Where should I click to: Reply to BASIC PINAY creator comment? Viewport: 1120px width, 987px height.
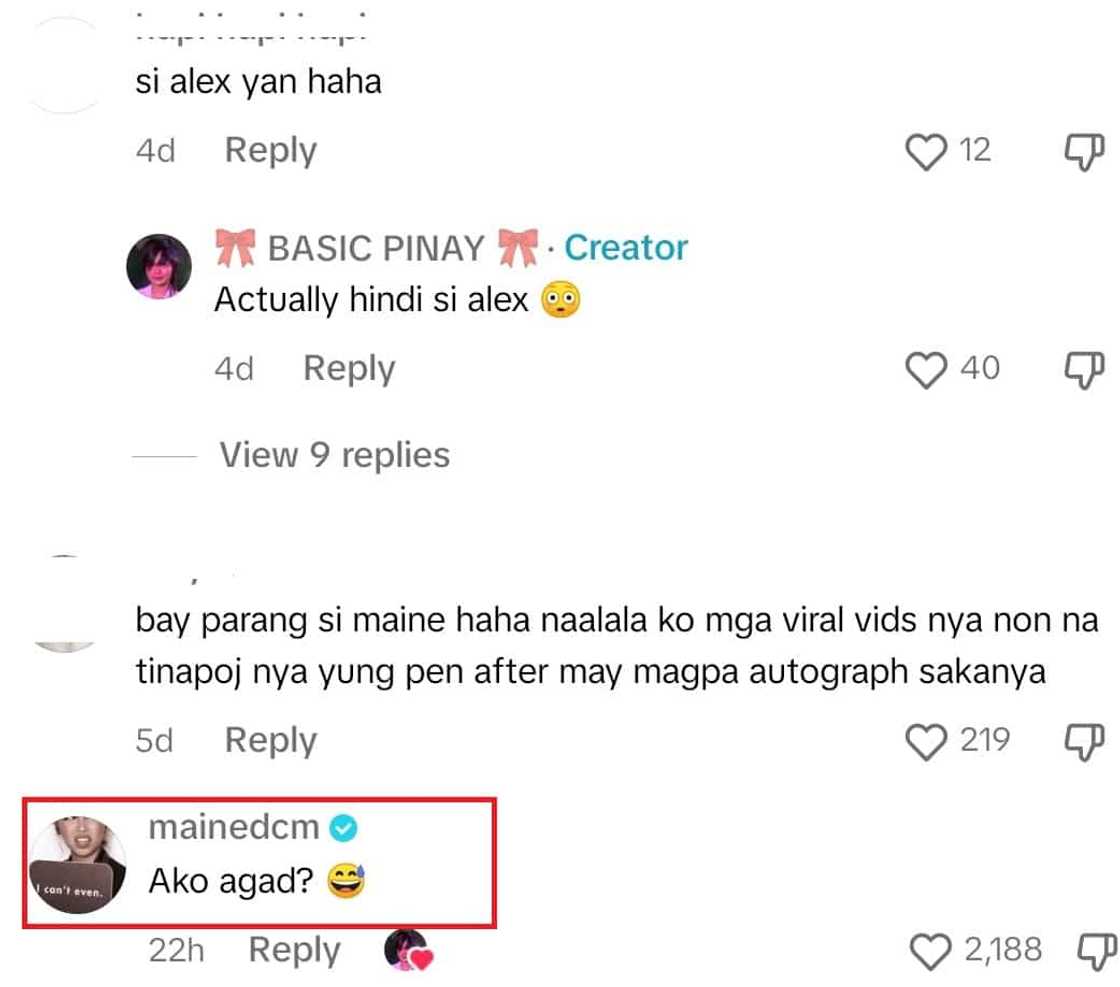(349, 369)
